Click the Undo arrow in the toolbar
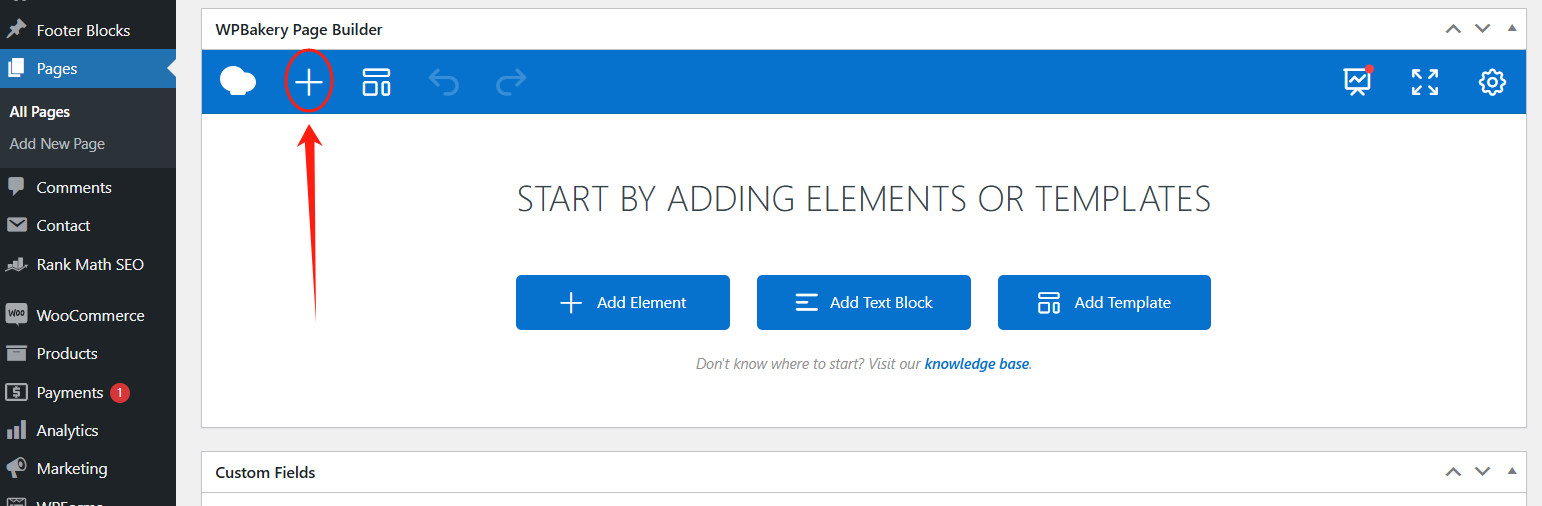This screenshot has height=506, width=1542. 443,82
